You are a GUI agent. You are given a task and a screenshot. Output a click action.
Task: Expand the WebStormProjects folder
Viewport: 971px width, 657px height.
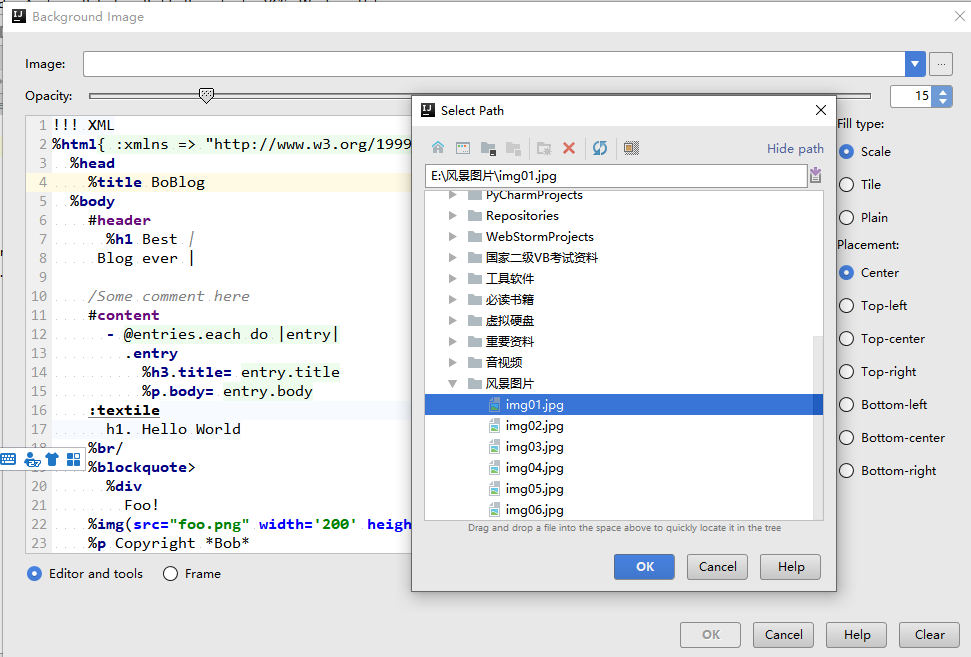tap(452, 238)
